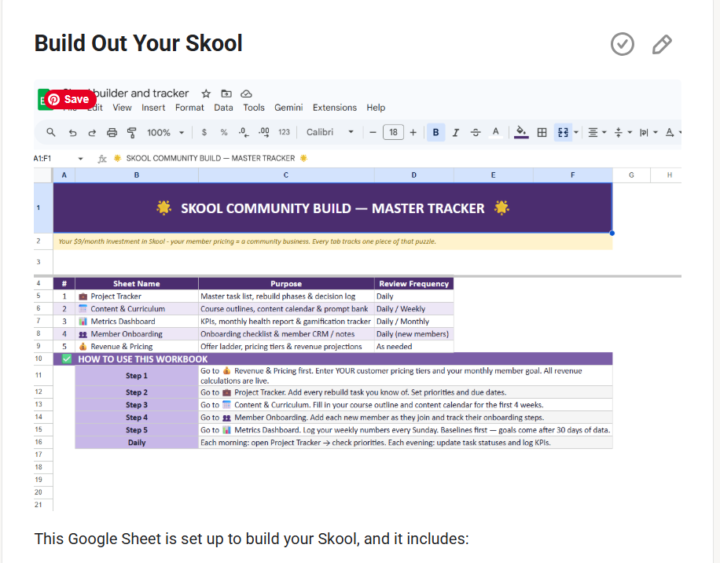Click the green checkbox in row 10
720x563 pixels.
tap(67, 359)
